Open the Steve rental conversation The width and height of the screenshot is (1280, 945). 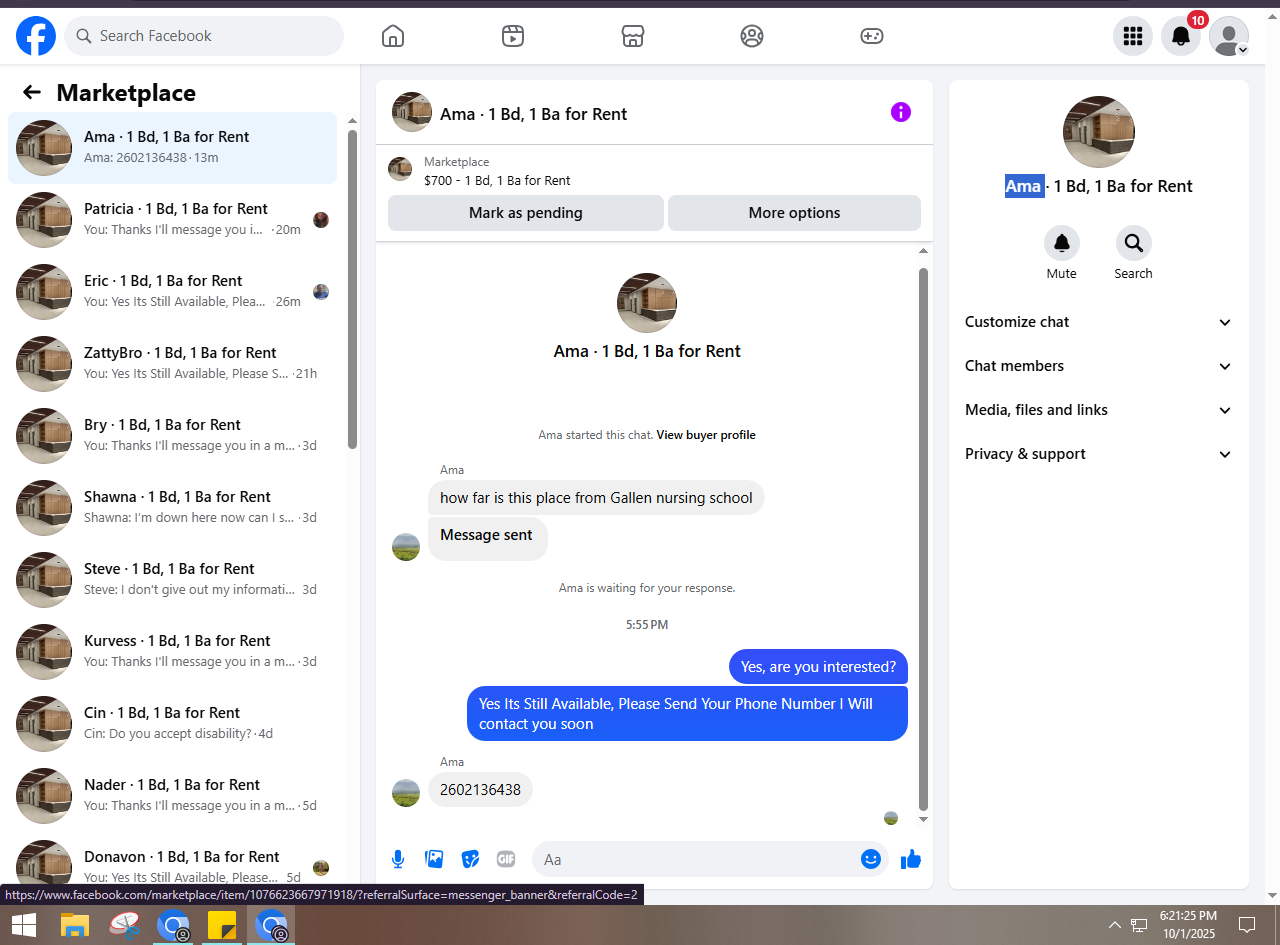[173, 580]
